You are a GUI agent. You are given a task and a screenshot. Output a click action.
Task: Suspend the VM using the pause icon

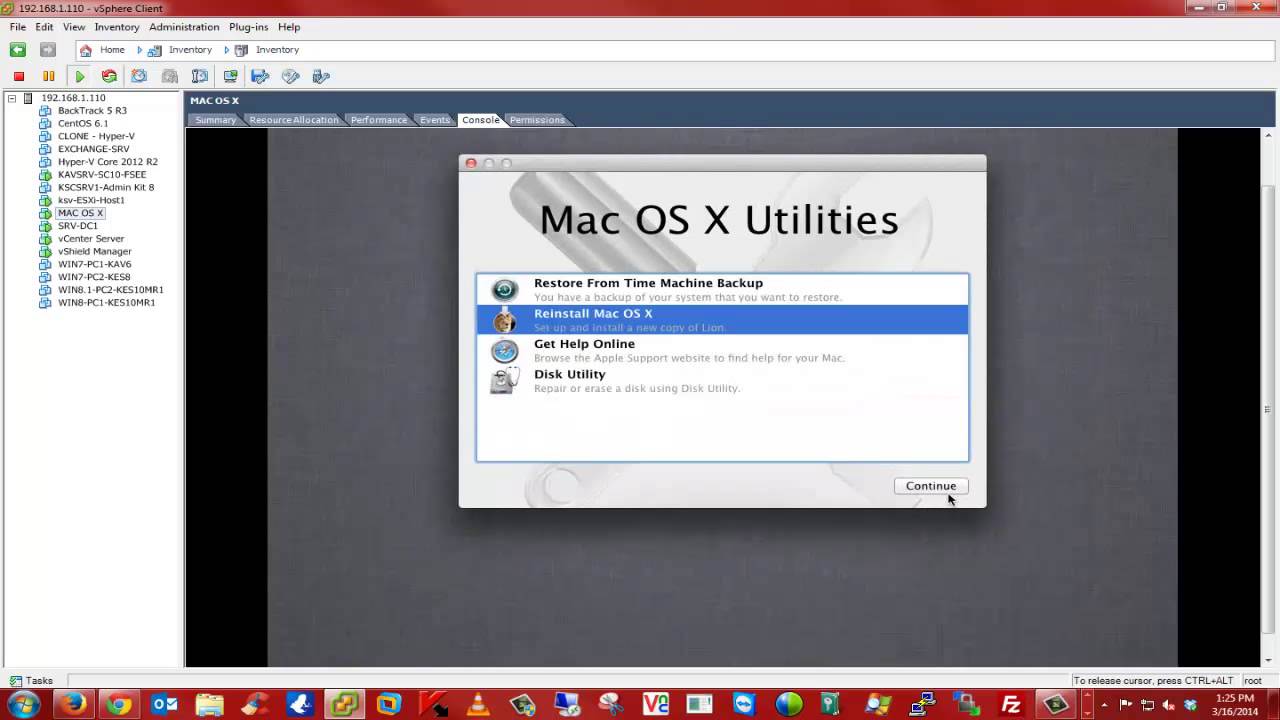pos(48,76)
